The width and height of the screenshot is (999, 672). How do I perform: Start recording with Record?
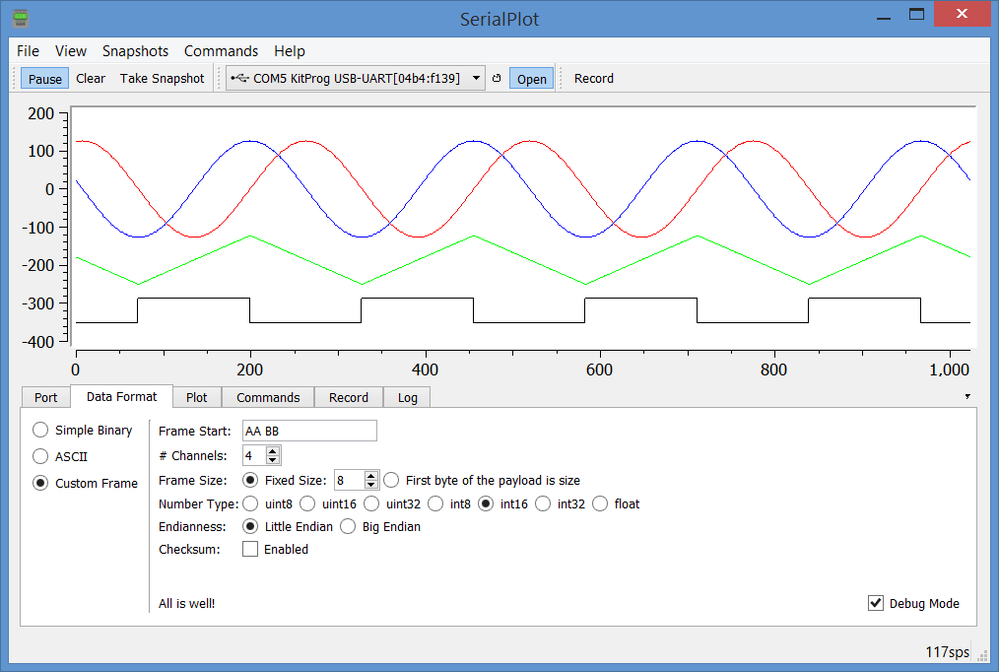(x=593, y=78)
